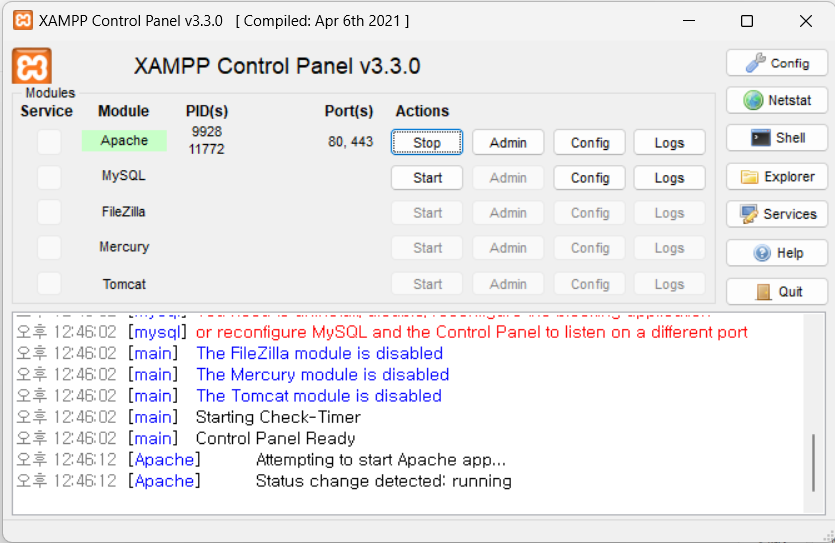Select the Mercury module label
835x543 pixels.
pos(124,247)
